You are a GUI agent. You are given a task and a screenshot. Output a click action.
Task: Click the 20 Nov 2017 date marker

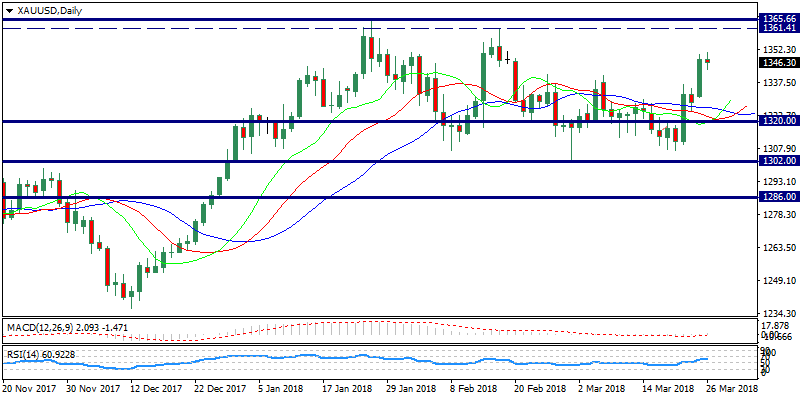pyautogui.click(x=28, y=388)
